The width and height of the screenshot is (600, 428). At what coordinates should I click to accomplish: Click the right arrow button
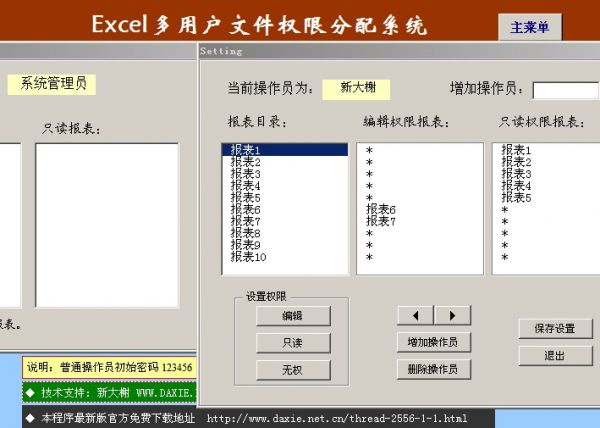(452, 315)
